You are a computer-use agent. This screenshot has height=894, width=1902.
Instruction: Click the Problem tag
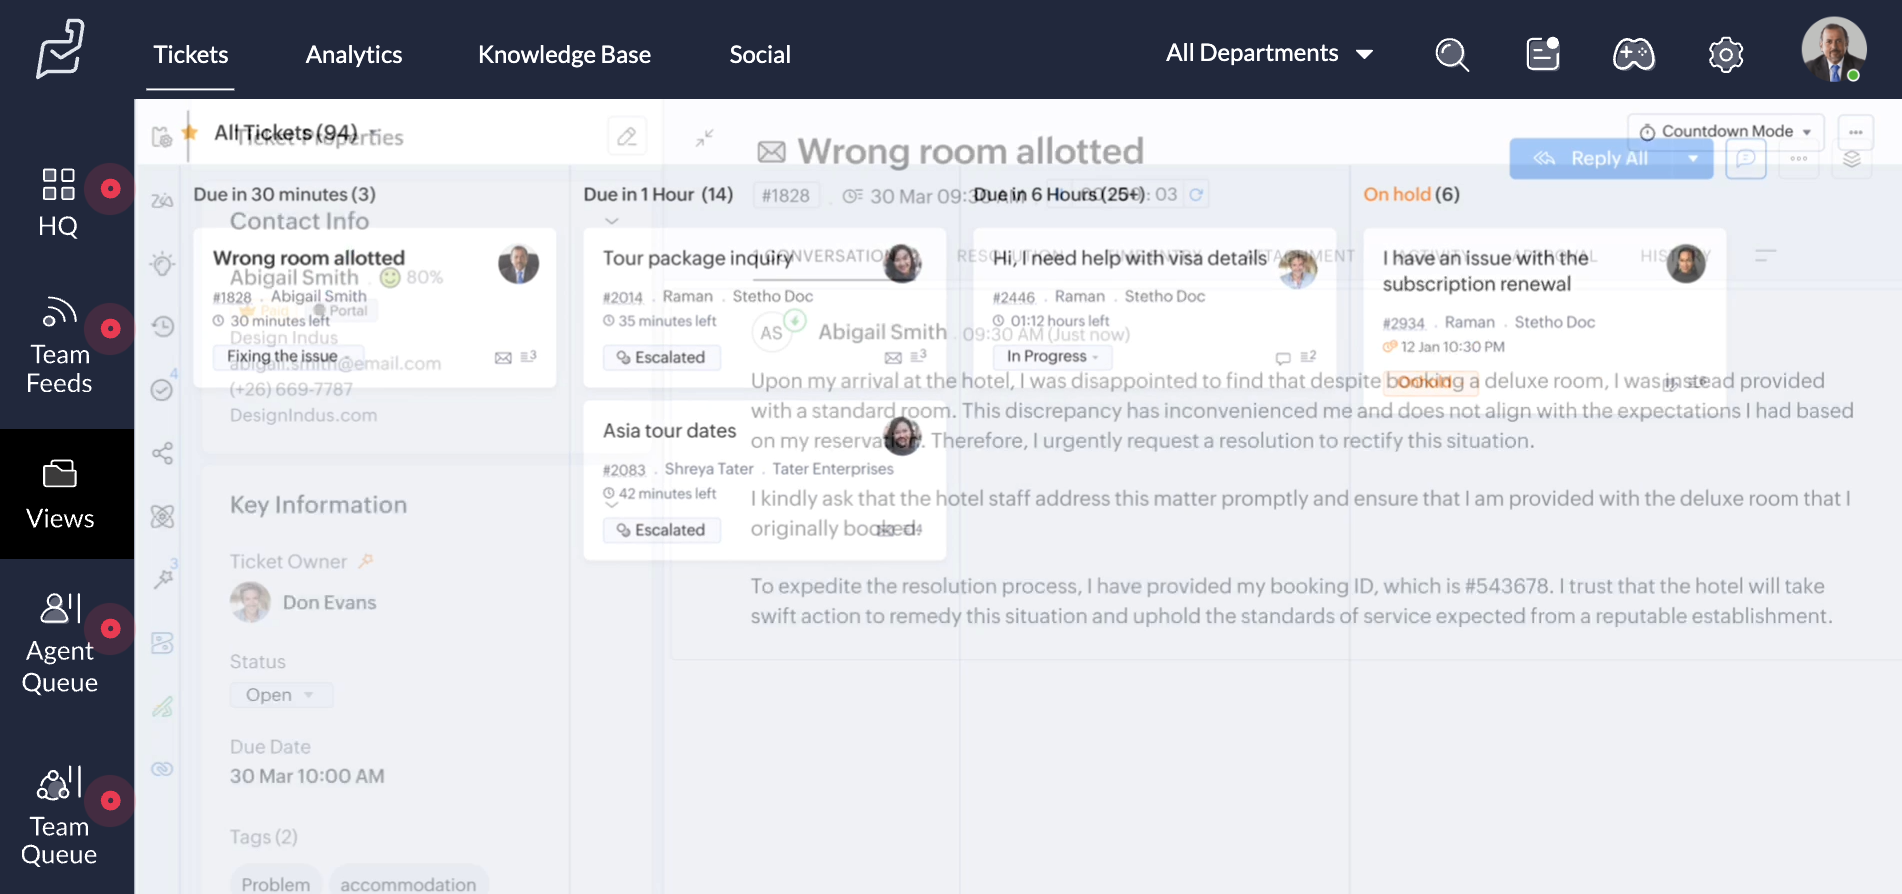(x=276, y=884)
